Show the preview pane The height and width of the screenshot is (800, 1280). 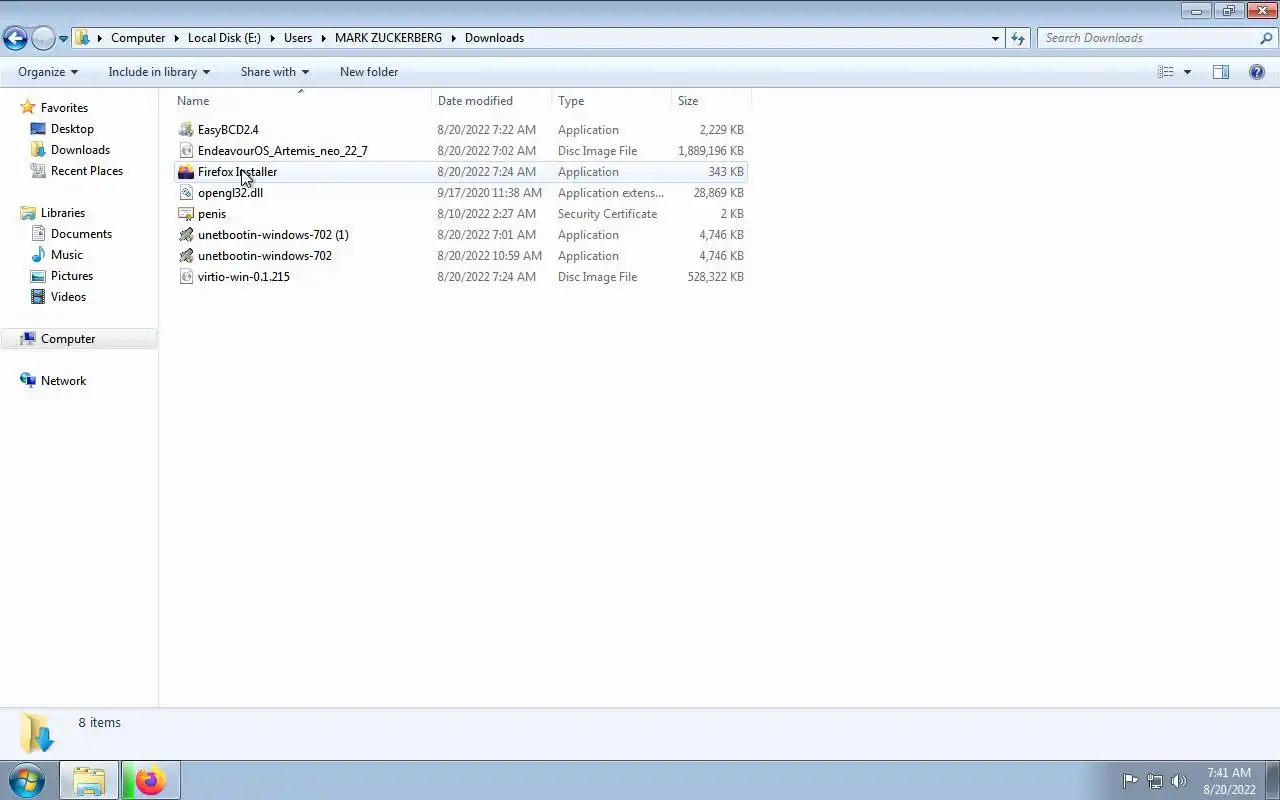tap(1221, 72)
